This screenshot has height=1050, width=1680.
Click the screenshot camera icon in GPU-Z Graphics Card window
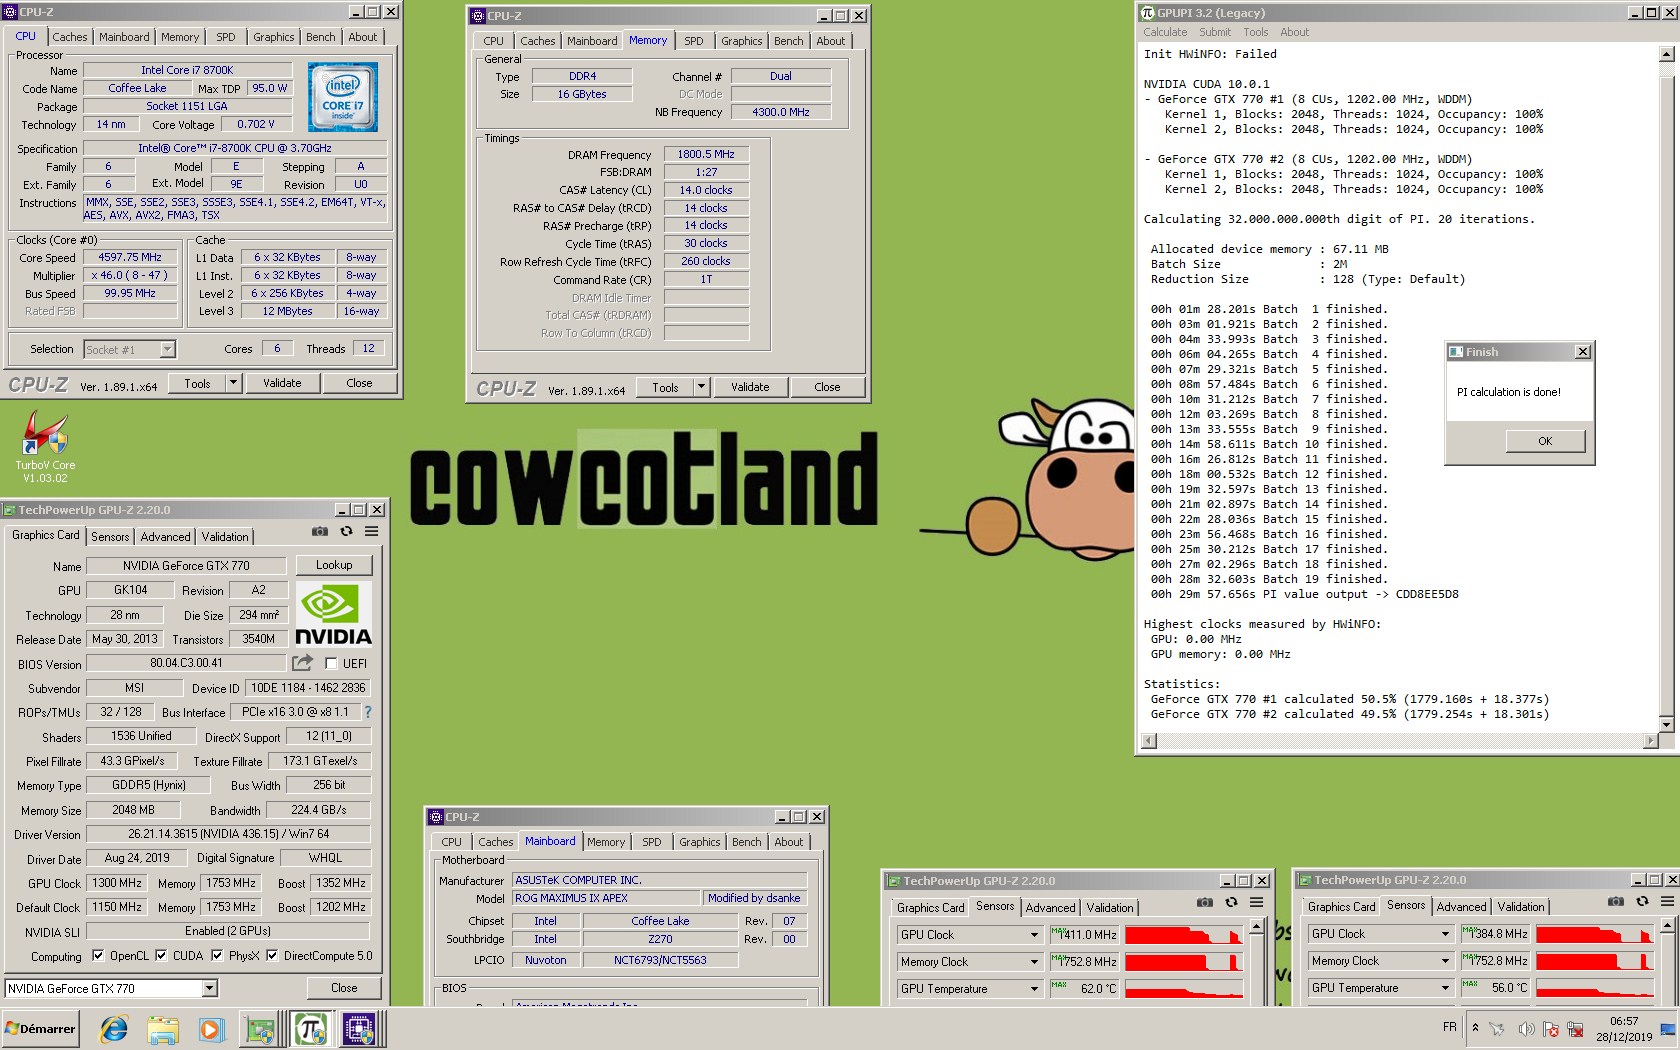point(320,532)
